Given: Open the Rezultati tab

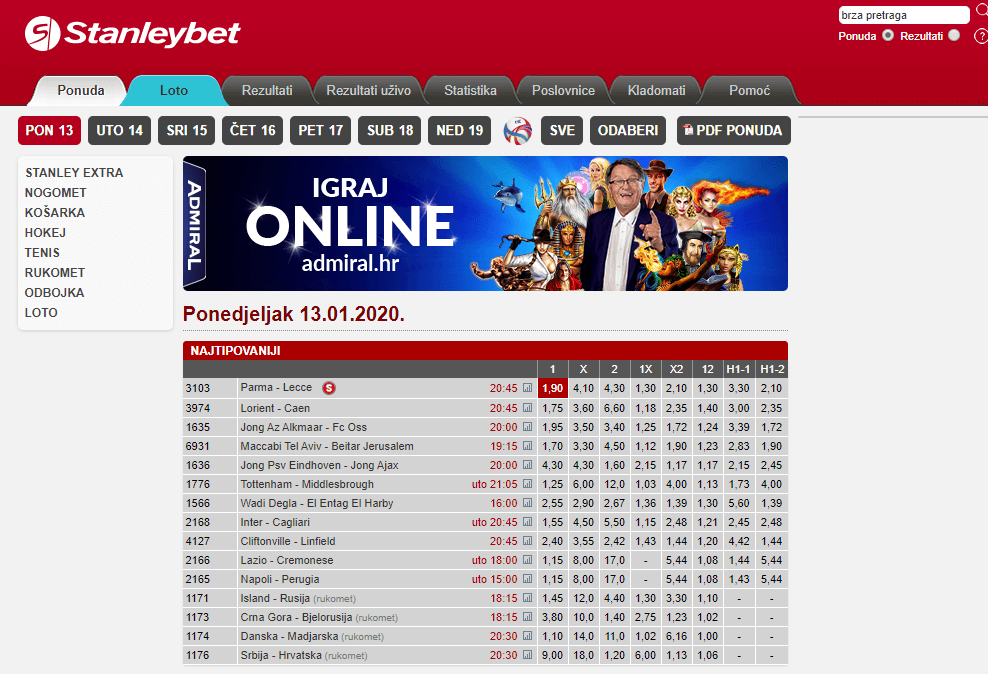Looking at the screenshot, I should (x=267, y=91).
